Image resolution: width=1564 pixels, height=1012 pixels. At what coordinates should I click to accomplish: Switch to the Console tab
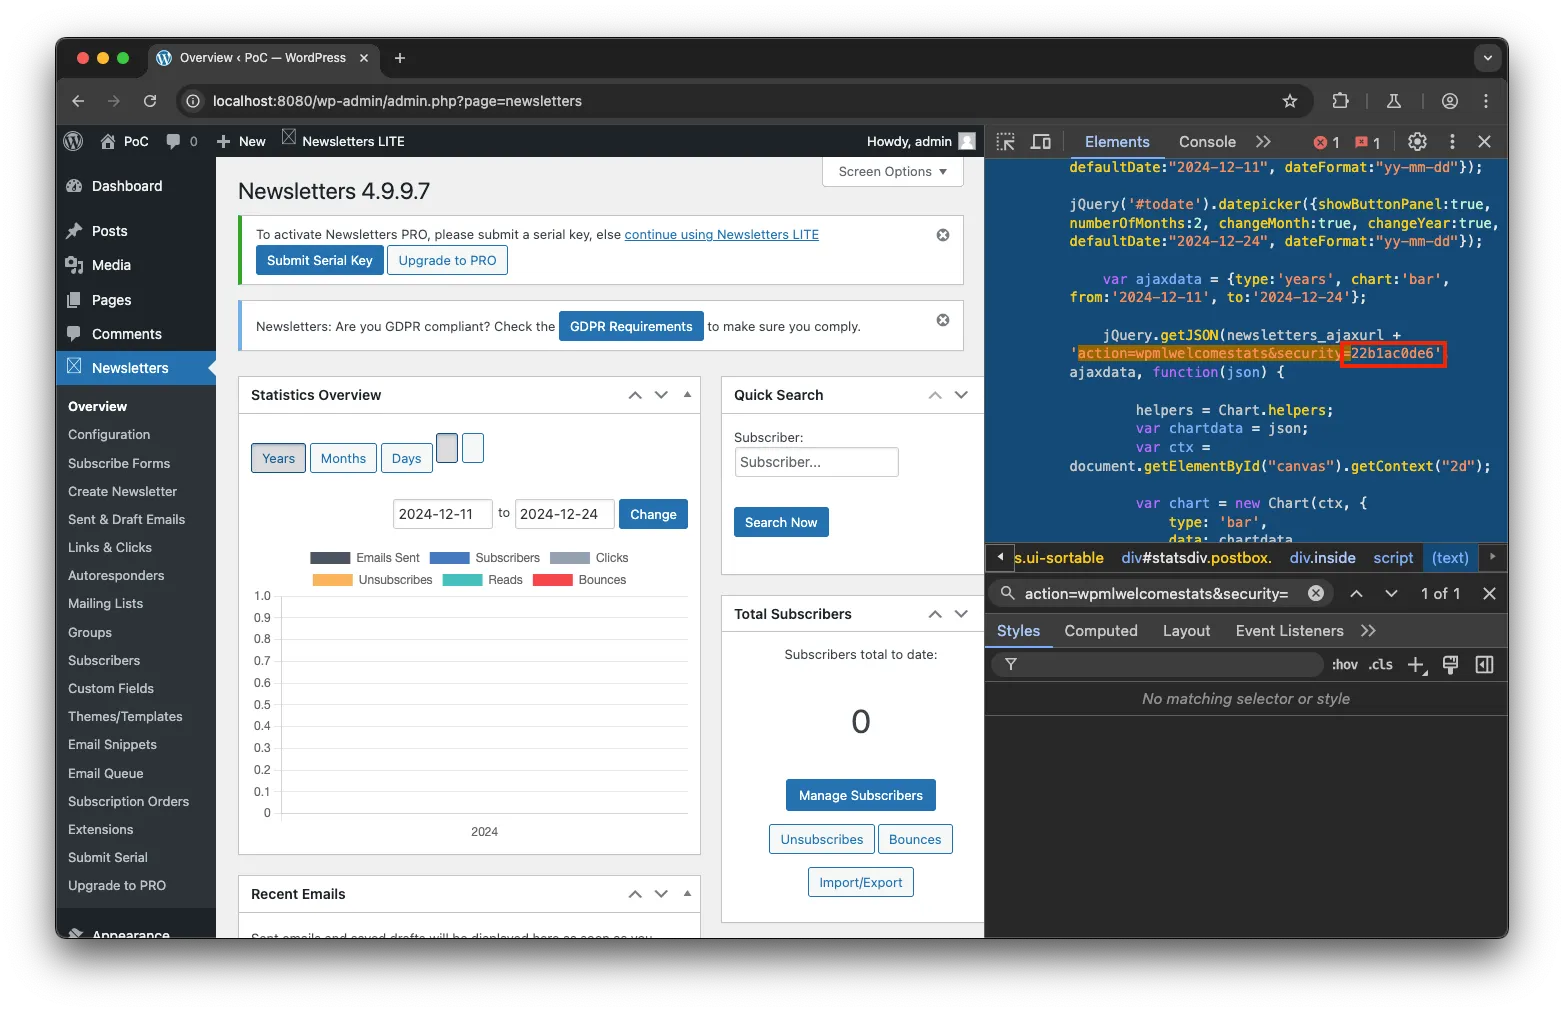point(1207,142)
